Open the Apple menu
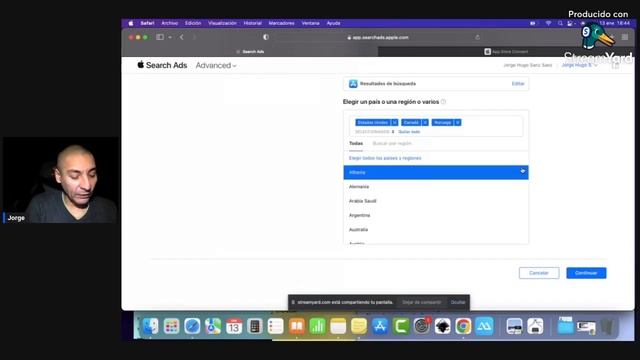Image resolution: width=640 pixels, height=360 pixels. point(131,23)
